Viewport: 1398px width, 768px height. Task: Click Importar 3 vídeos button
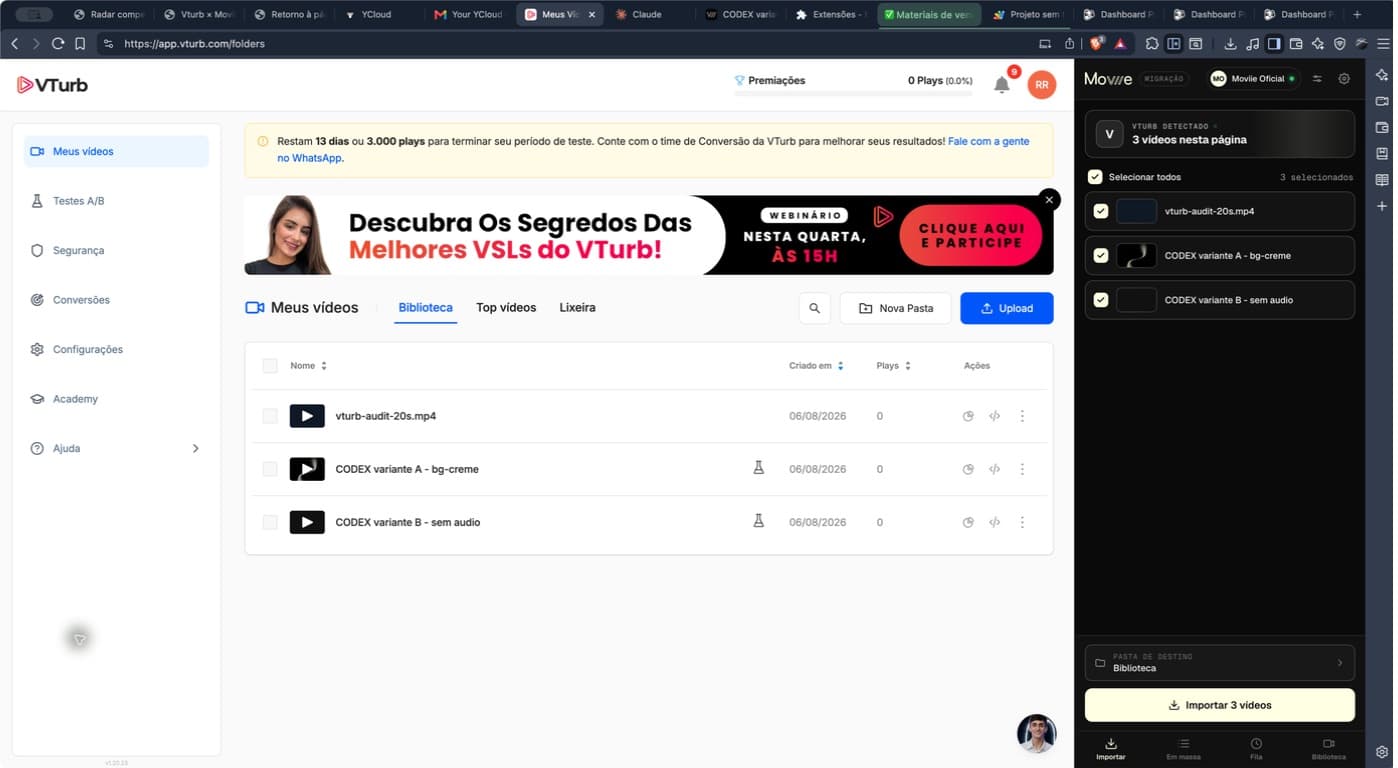(1219, 705)
